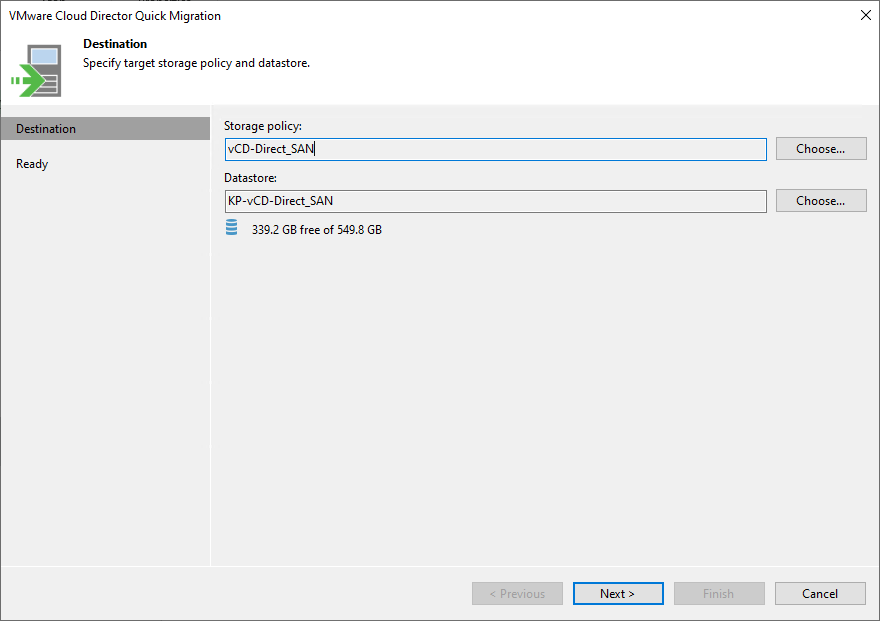Open Choose dialog for Storage policy

point(820,148)
